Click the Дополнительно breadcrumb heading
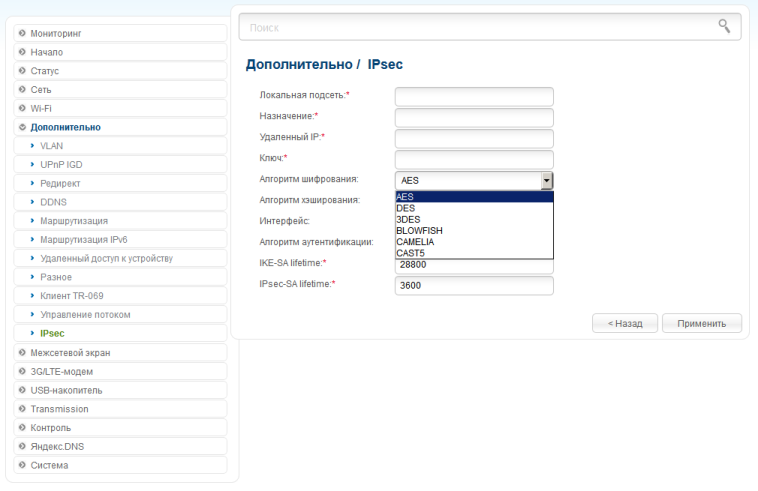The width and height of the screenshot is (758, 491). tap(299, 64)
